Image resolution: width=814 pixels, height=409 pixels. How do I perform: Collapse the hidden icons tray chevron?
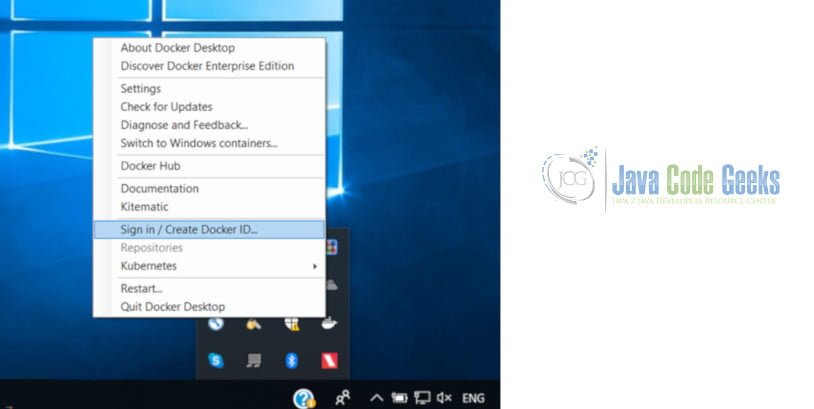pyautogui.click(x=376, y=398)
